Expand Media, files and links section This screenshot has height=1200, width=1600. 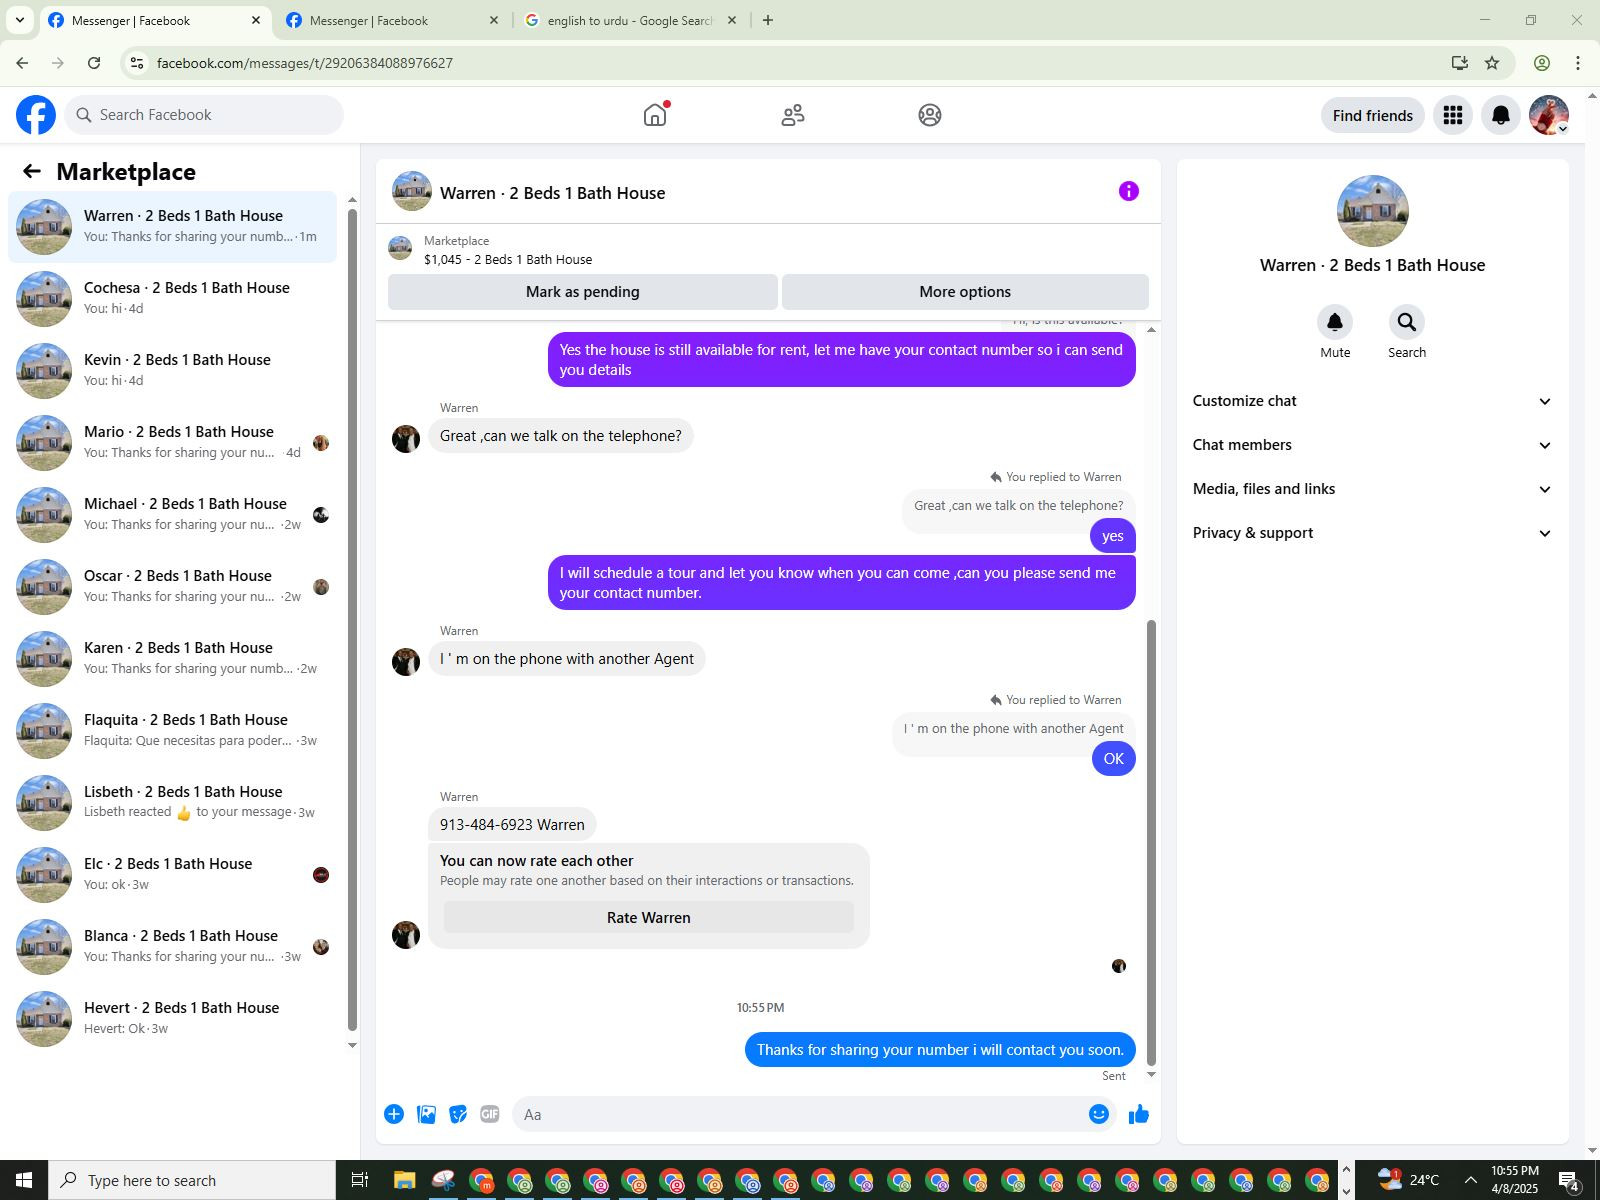tap(1372, 489)
